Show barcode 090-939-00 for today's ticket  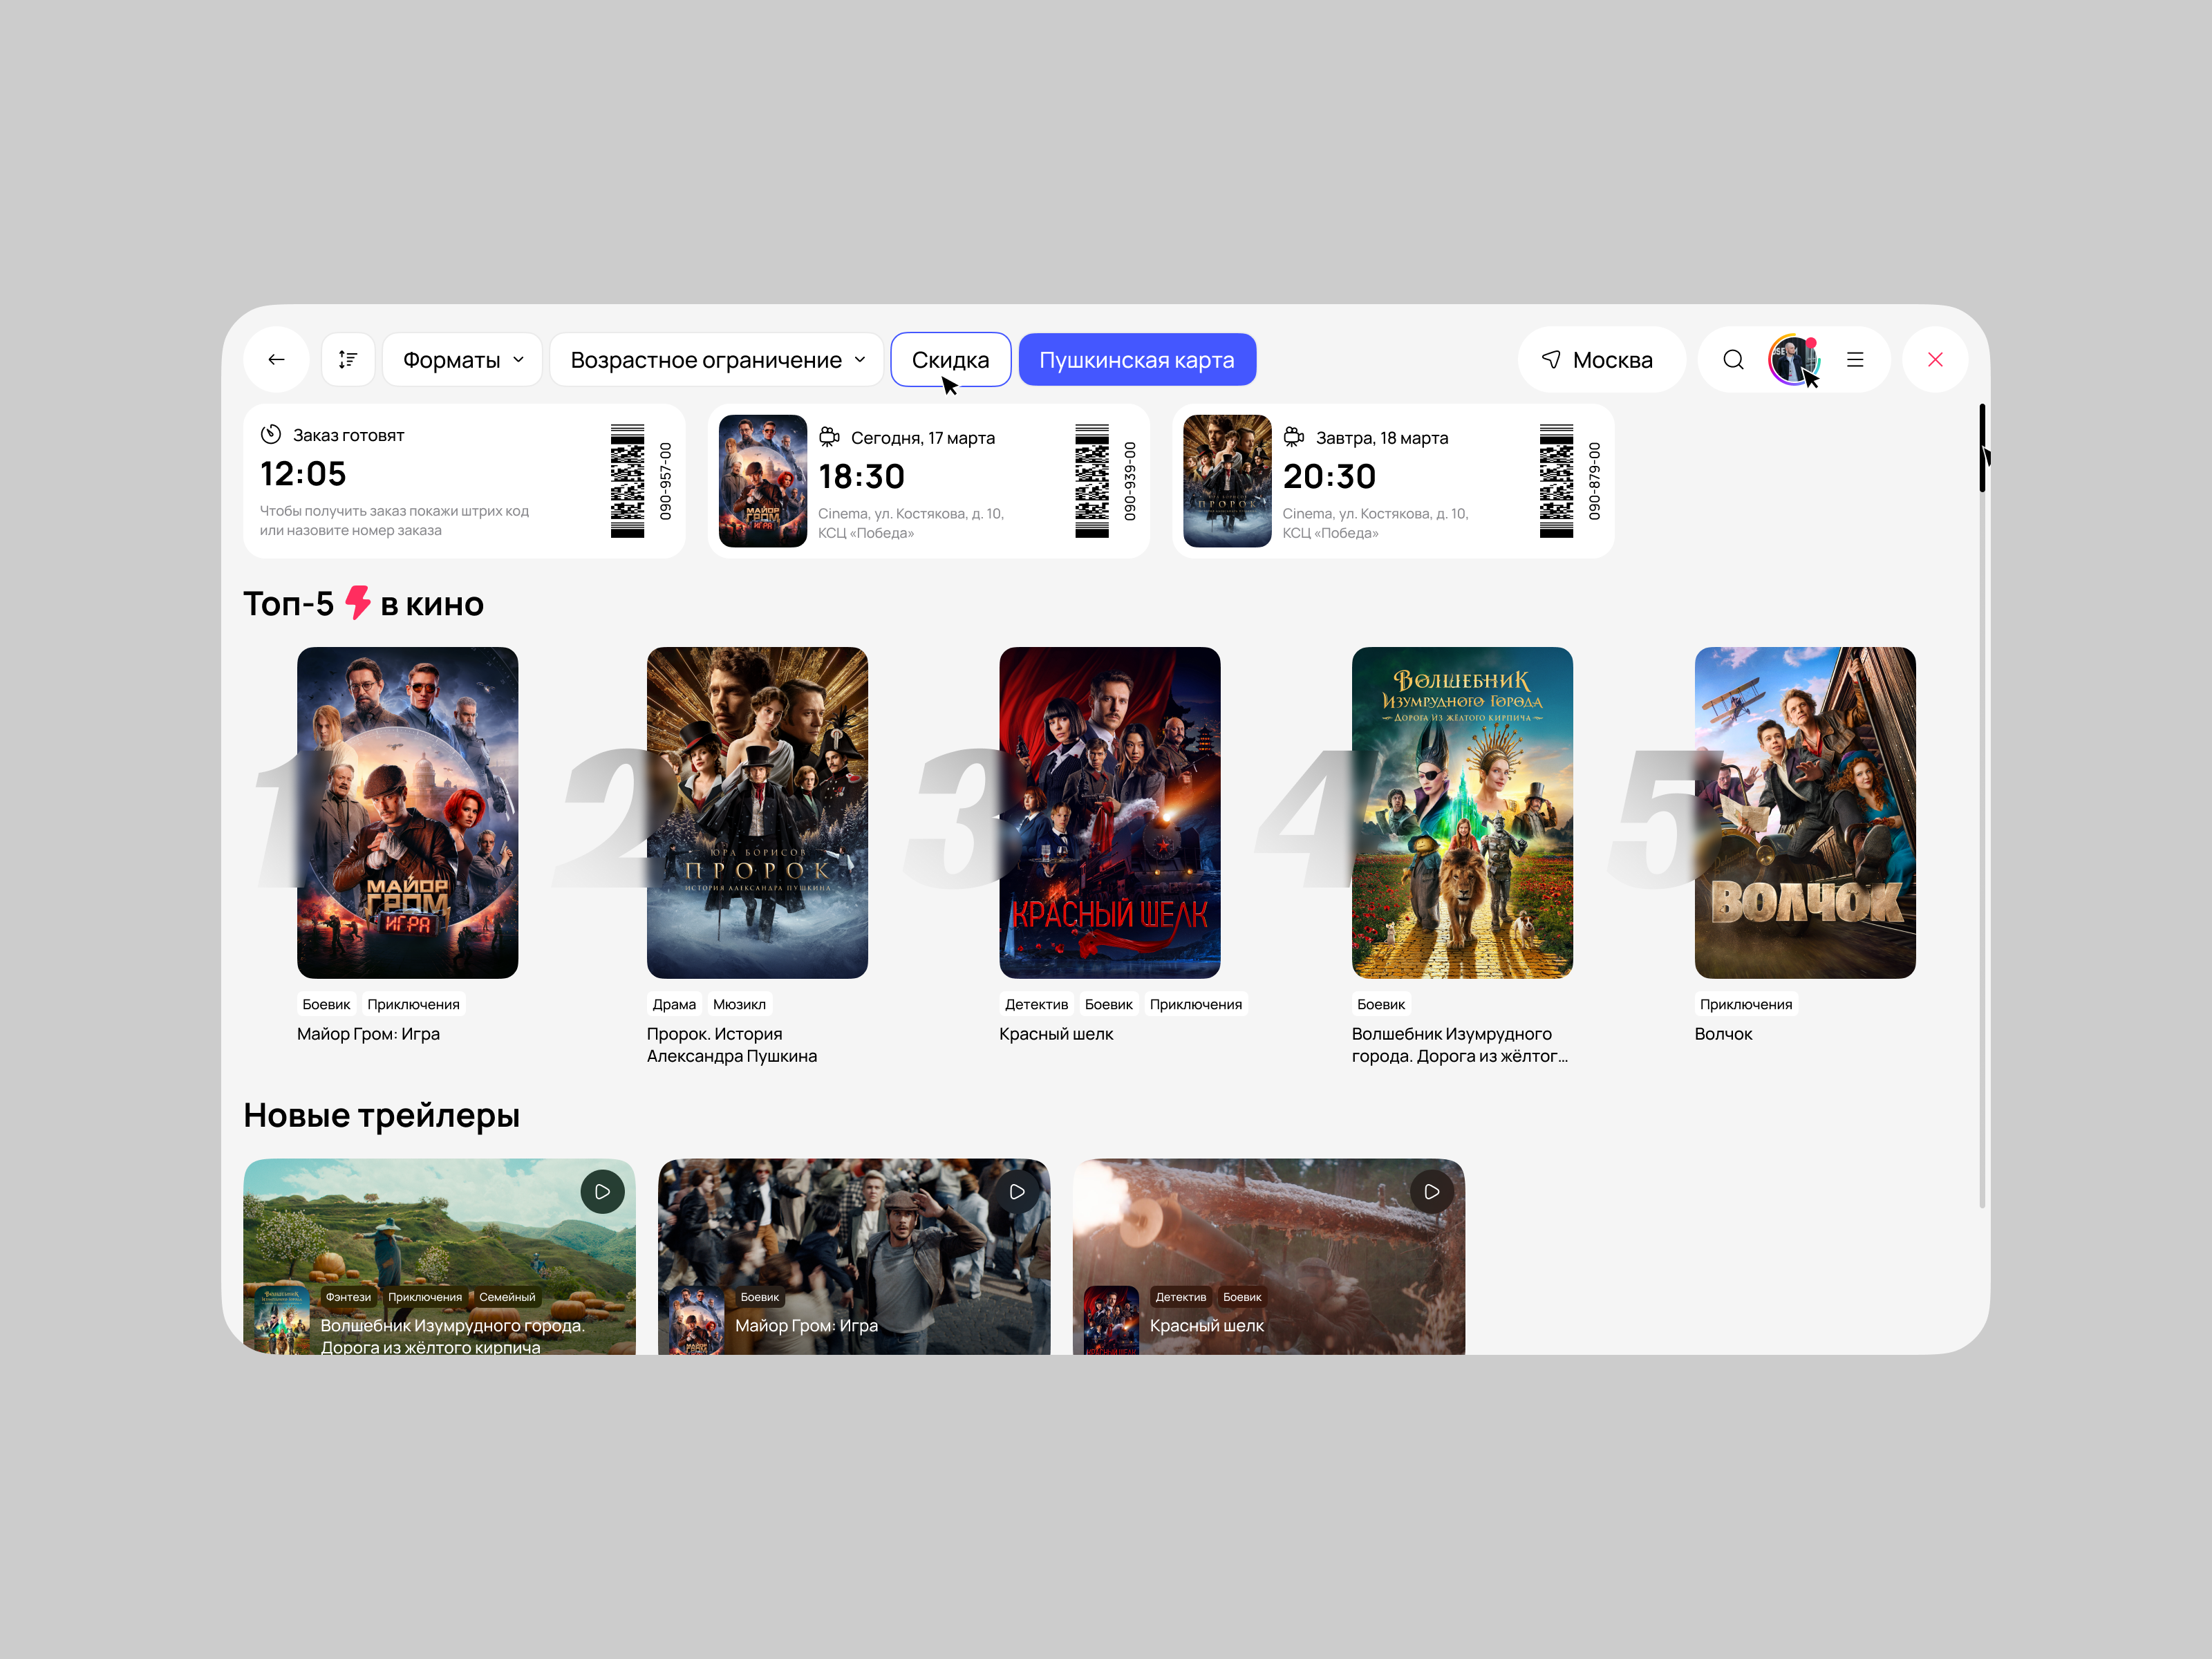click(1091, 481)
